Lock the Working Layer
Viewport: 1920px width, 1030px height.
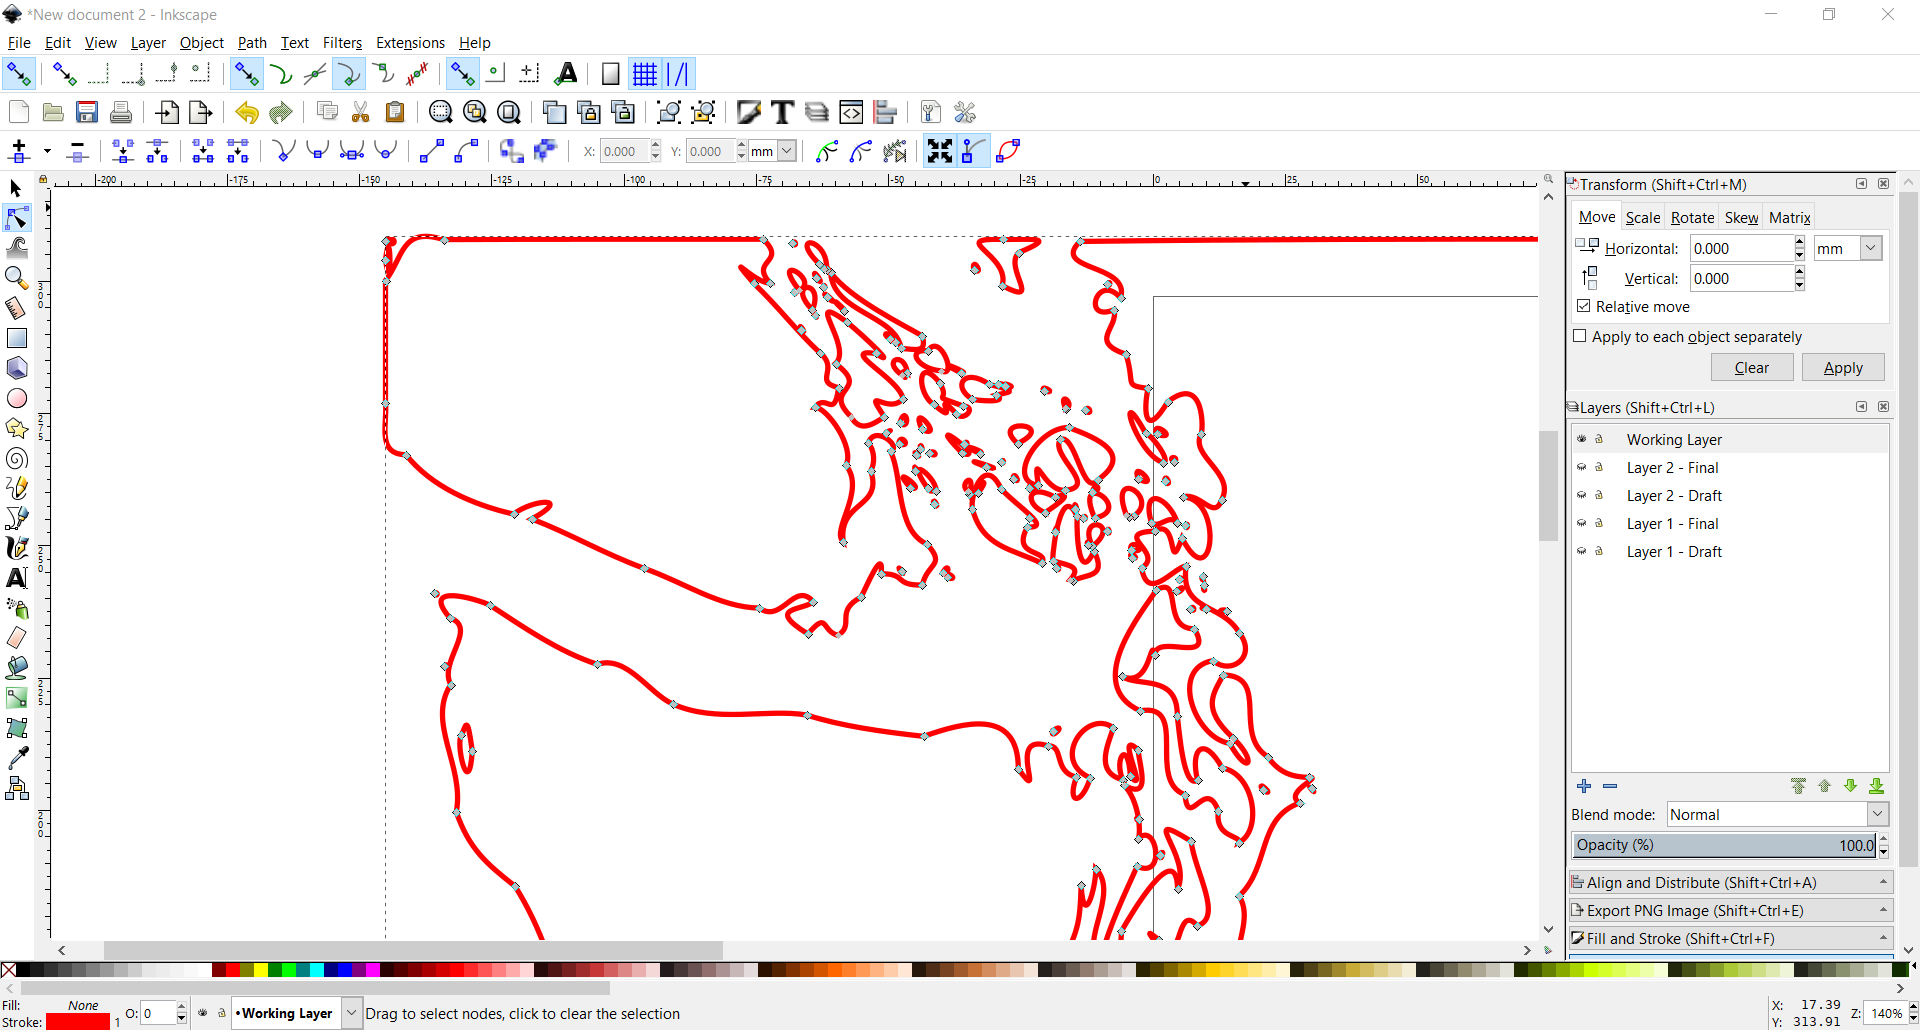[1597, 439]
